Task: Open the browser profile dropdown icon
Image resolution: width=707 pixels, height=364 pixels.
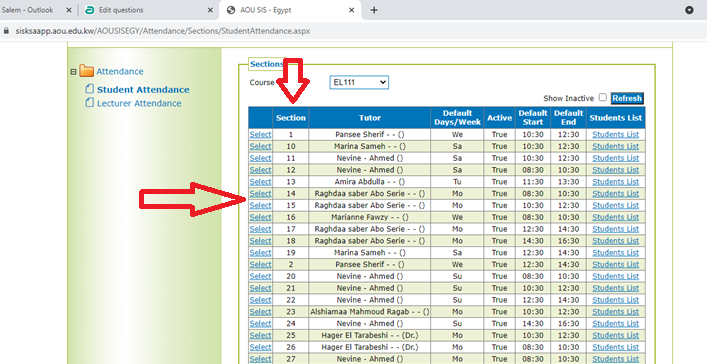Action: [689, 10]
